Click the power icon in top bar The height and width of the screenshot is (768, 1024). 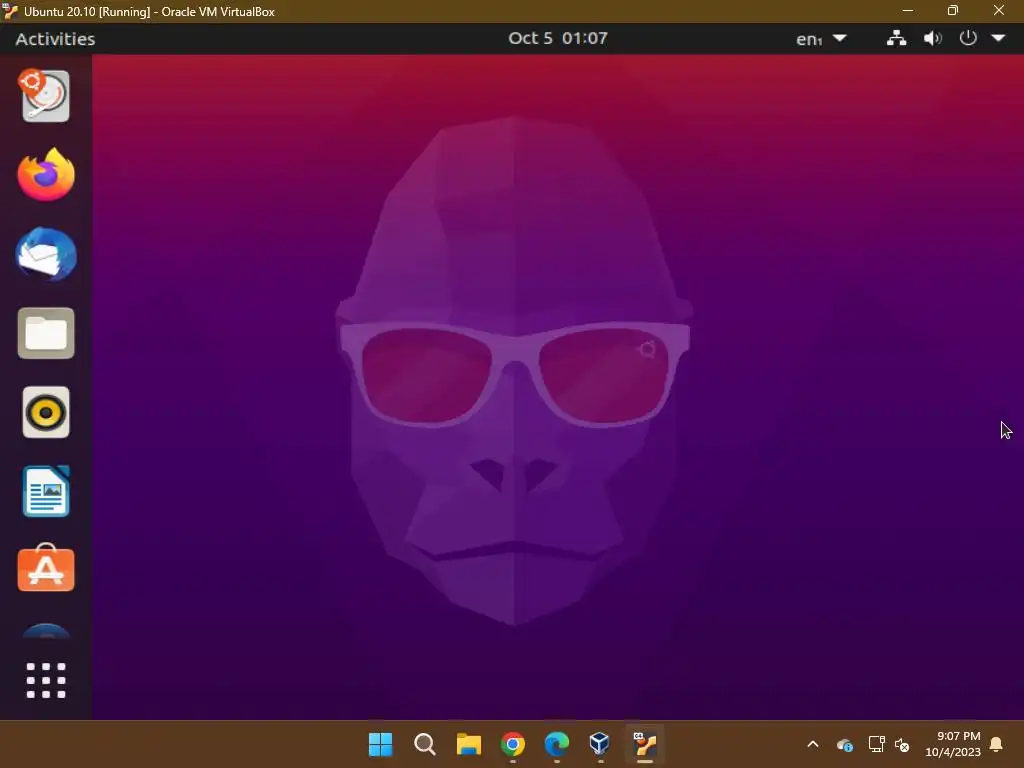pos(968,38)
